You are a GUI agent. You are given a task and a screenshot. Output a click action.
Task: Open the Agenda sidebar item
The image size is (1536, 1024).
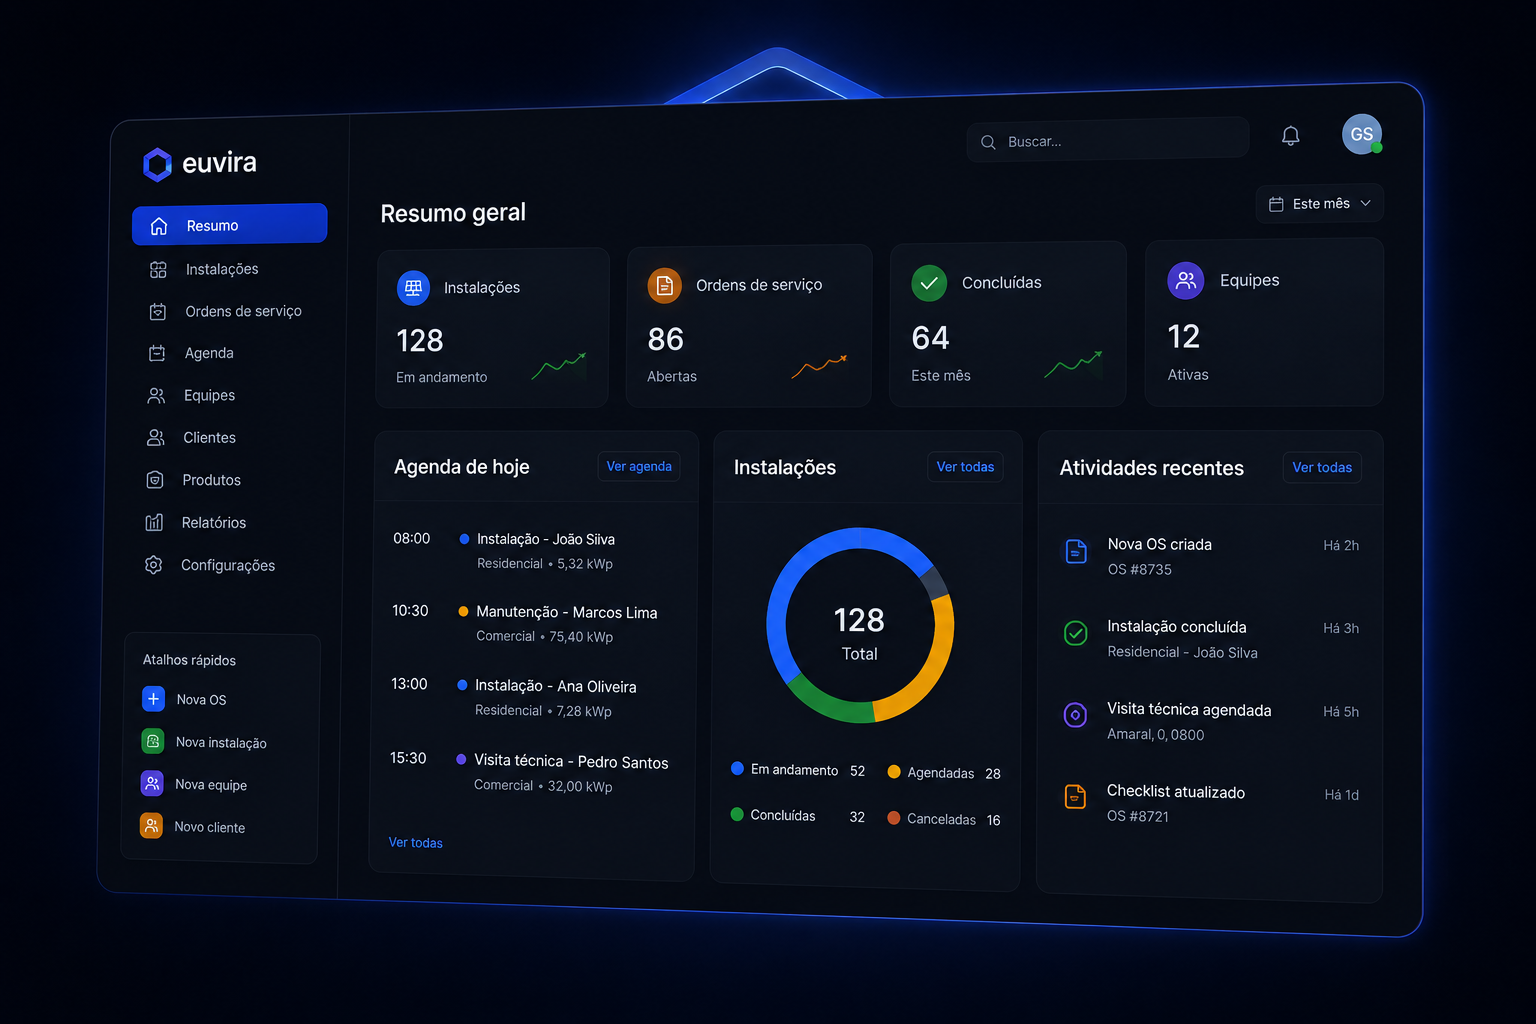click(209, 353)
